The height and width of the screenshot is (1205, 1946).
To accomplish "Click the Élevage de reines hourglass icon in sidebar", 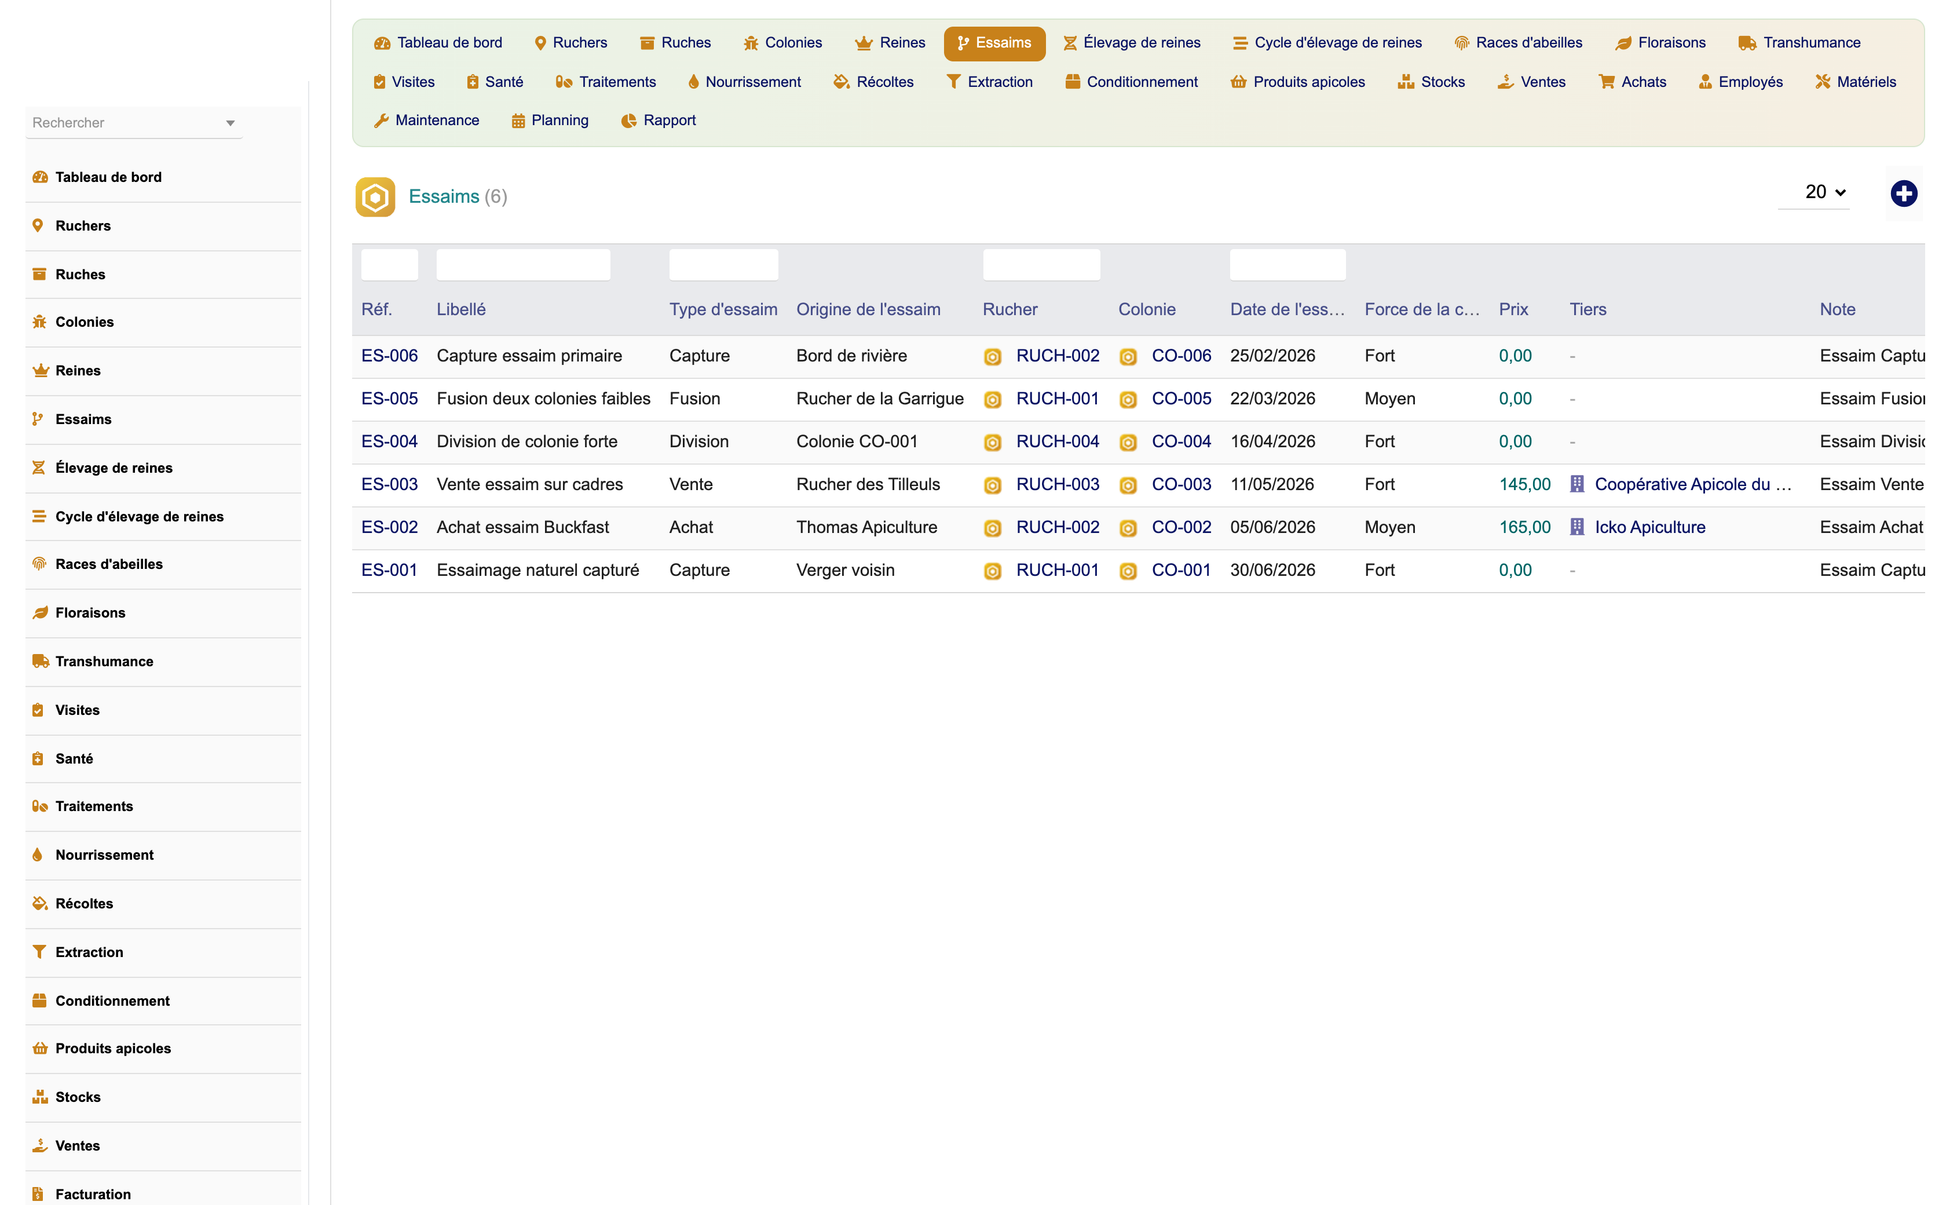I will click(39, 468).
